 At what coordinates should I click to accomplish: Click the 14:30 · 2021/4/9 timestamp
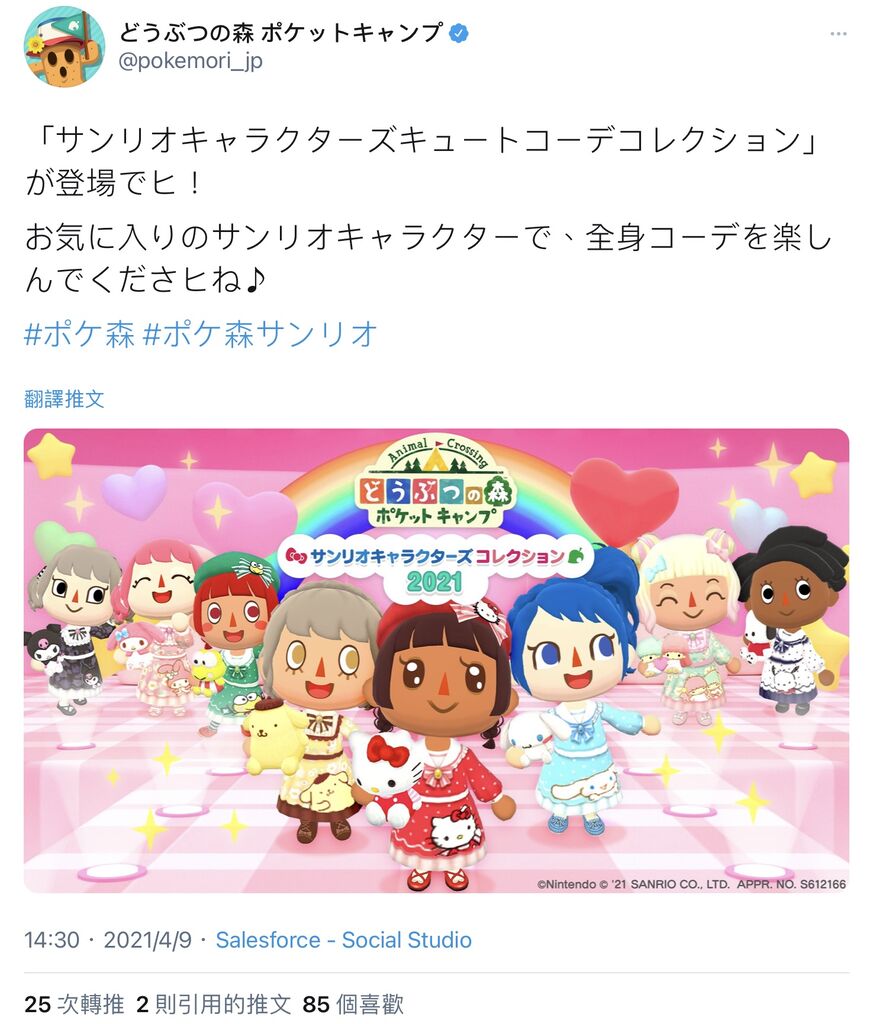pyautogui.click(x=108, y=940)
